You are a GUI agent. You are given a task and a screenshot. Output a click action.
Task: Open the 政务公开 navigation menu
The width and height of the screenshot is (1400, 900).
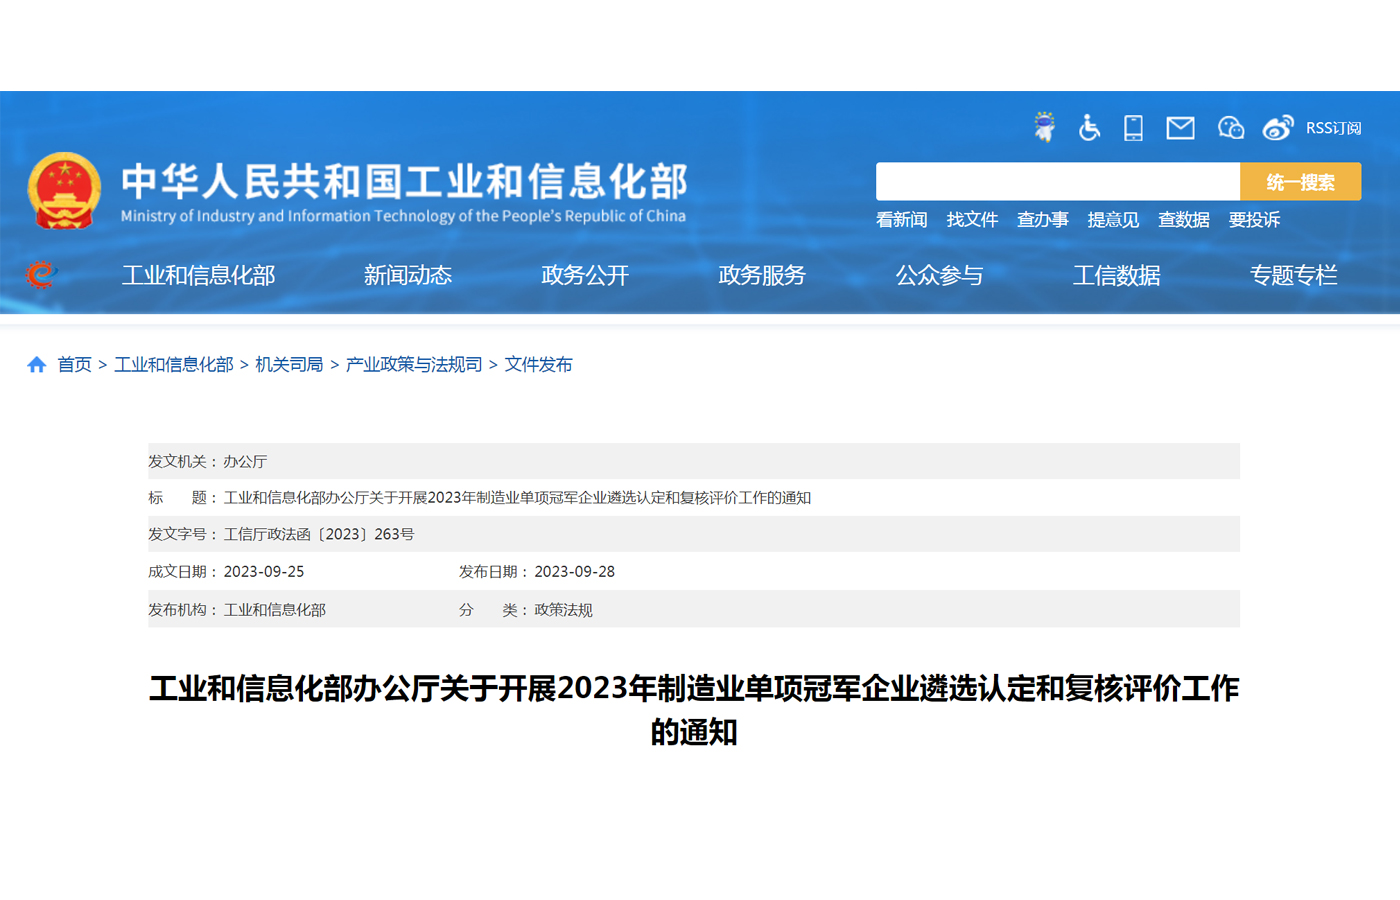(x=585, y=275)
